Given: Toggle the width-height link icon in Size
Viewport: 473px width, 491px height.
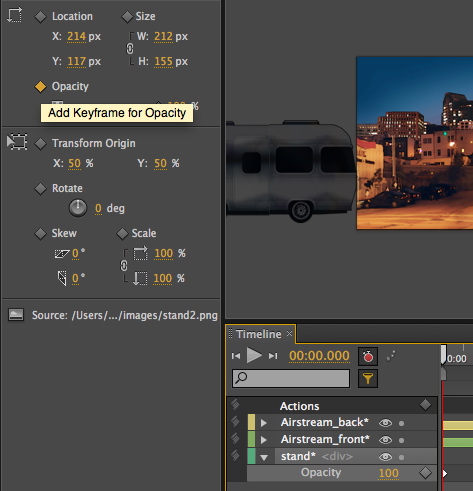Looking at the screenshot, I should [x=130, y=49].
